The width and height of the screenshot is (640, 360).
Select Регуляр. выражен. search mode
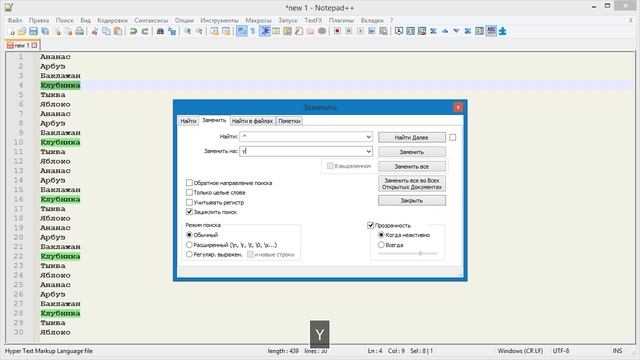click(189, 254)
